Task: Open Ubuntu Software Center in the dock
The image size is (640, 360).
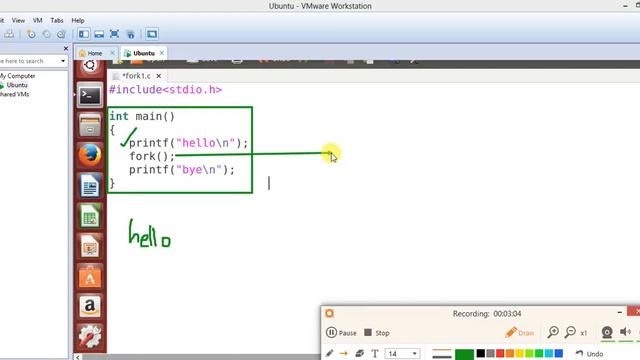Action: pyautogui.click(x=90, y=276)
